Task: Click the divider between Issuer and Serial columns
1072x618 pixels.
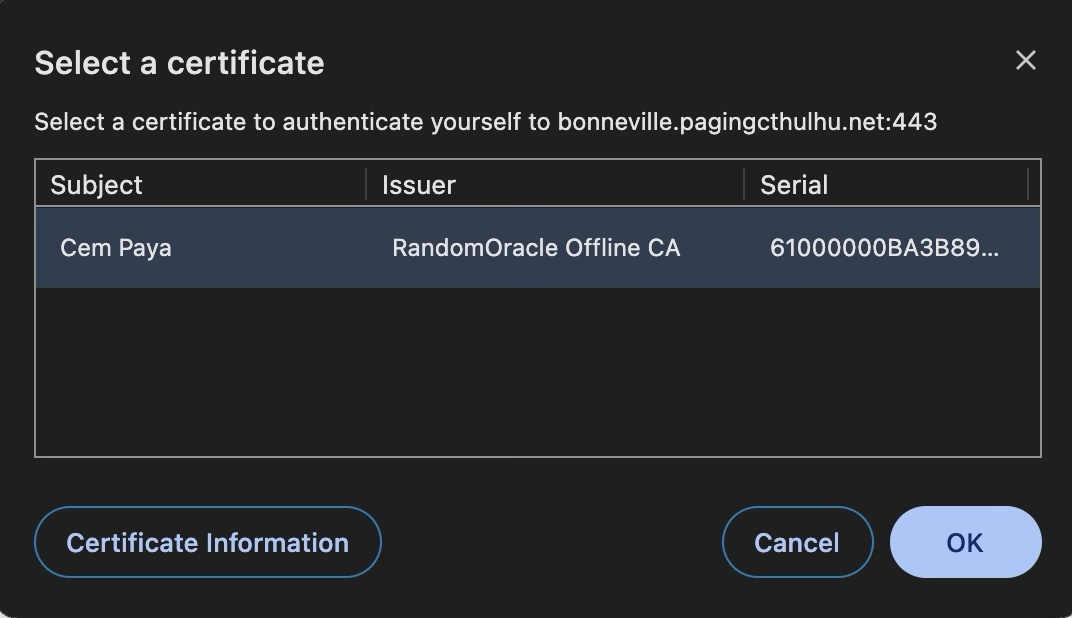Action: pos(744,184)
